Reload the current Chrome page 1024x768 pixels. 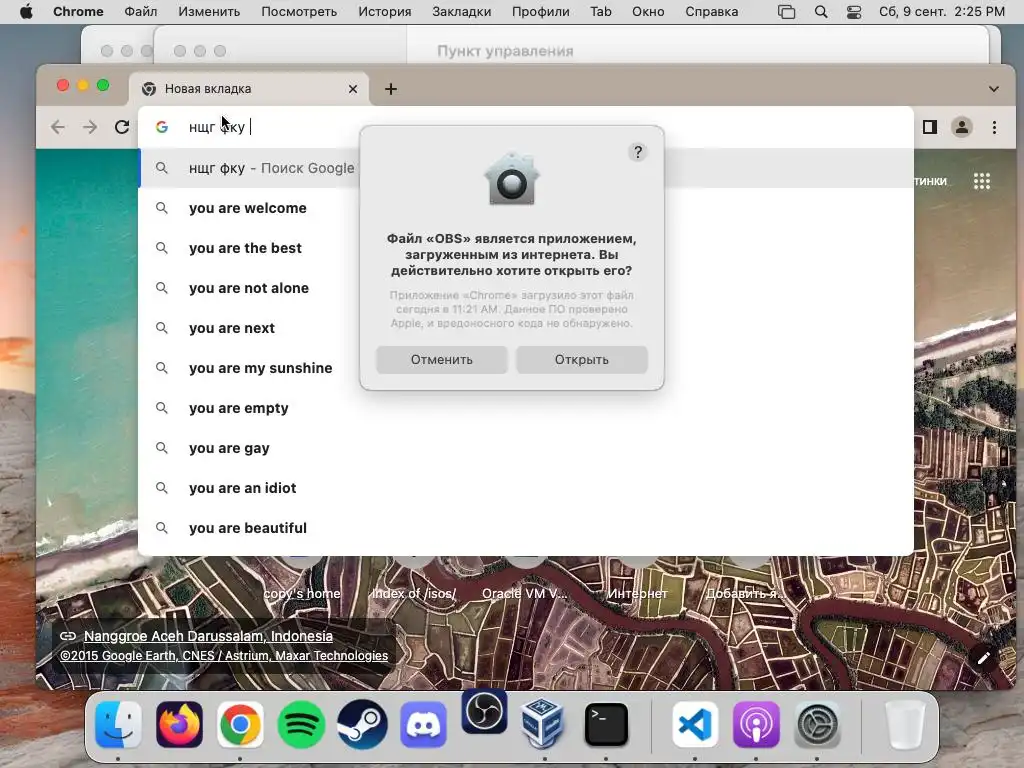[x=122, y=127]
